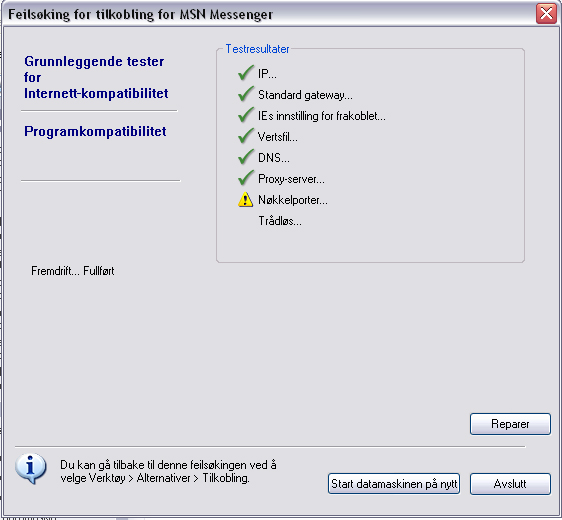
Task: Click the blue information bubble icon
Action: pos(31,469)
